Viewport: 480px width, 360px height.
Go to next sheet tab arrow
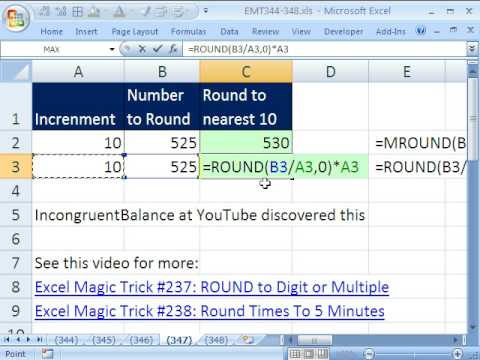[x=29, y=340]
